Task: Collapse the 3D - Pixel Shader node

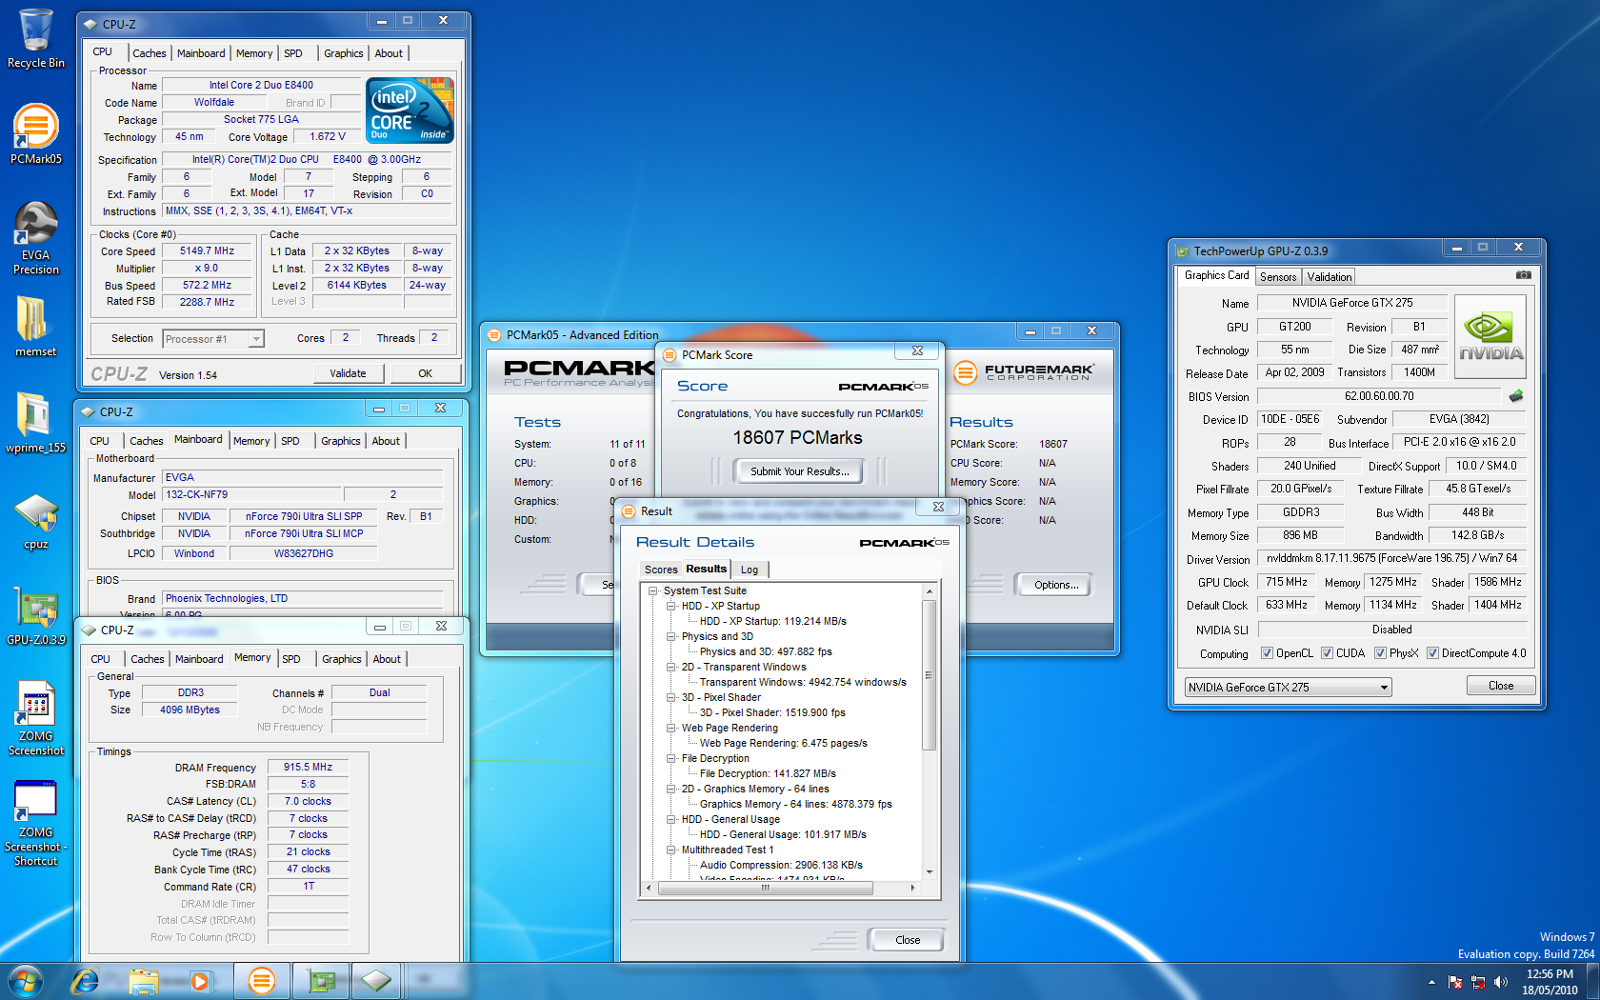Action: [671, 697]
